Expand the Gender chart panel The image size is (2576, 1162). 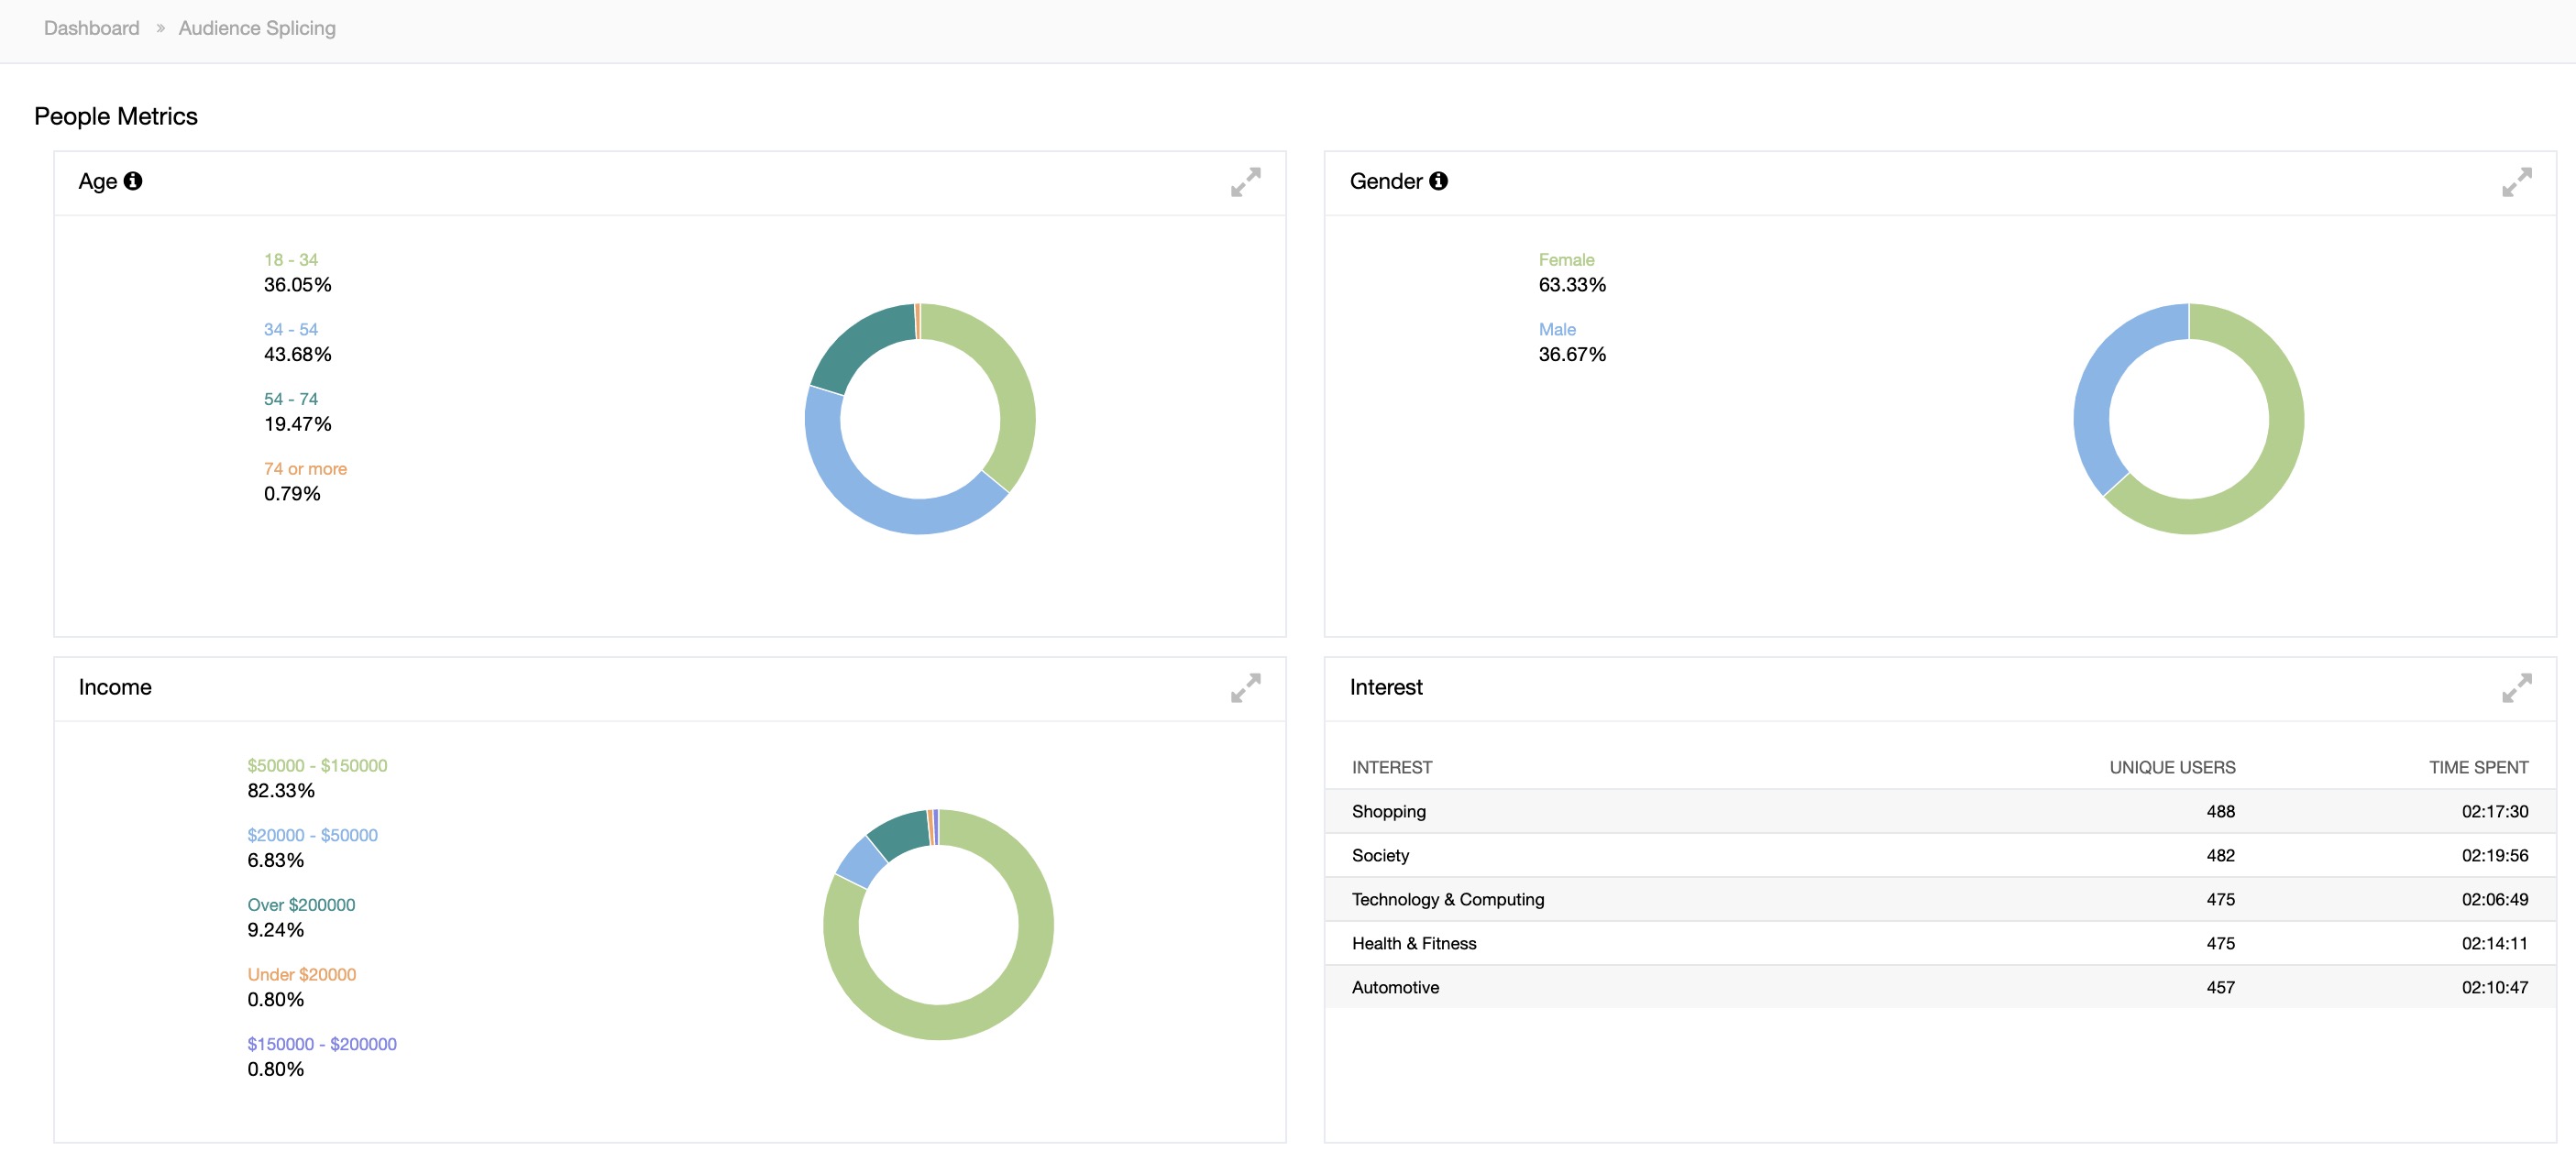point(2516,182)
